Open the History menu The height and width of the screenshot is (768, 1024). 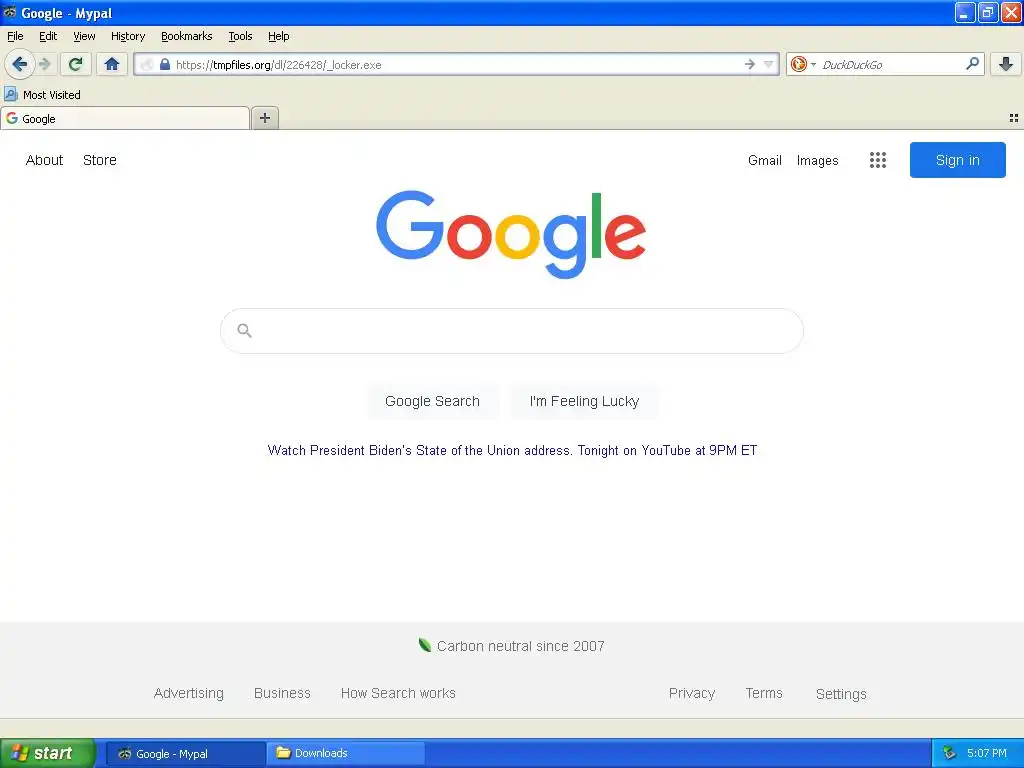(128, 36)
